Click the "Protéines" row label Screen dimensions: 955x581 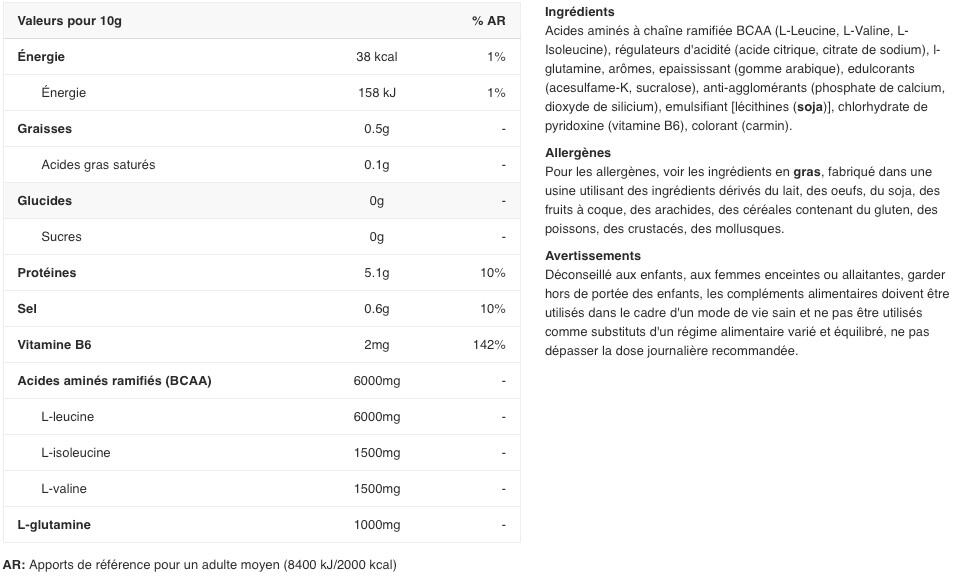coord(47,273)
